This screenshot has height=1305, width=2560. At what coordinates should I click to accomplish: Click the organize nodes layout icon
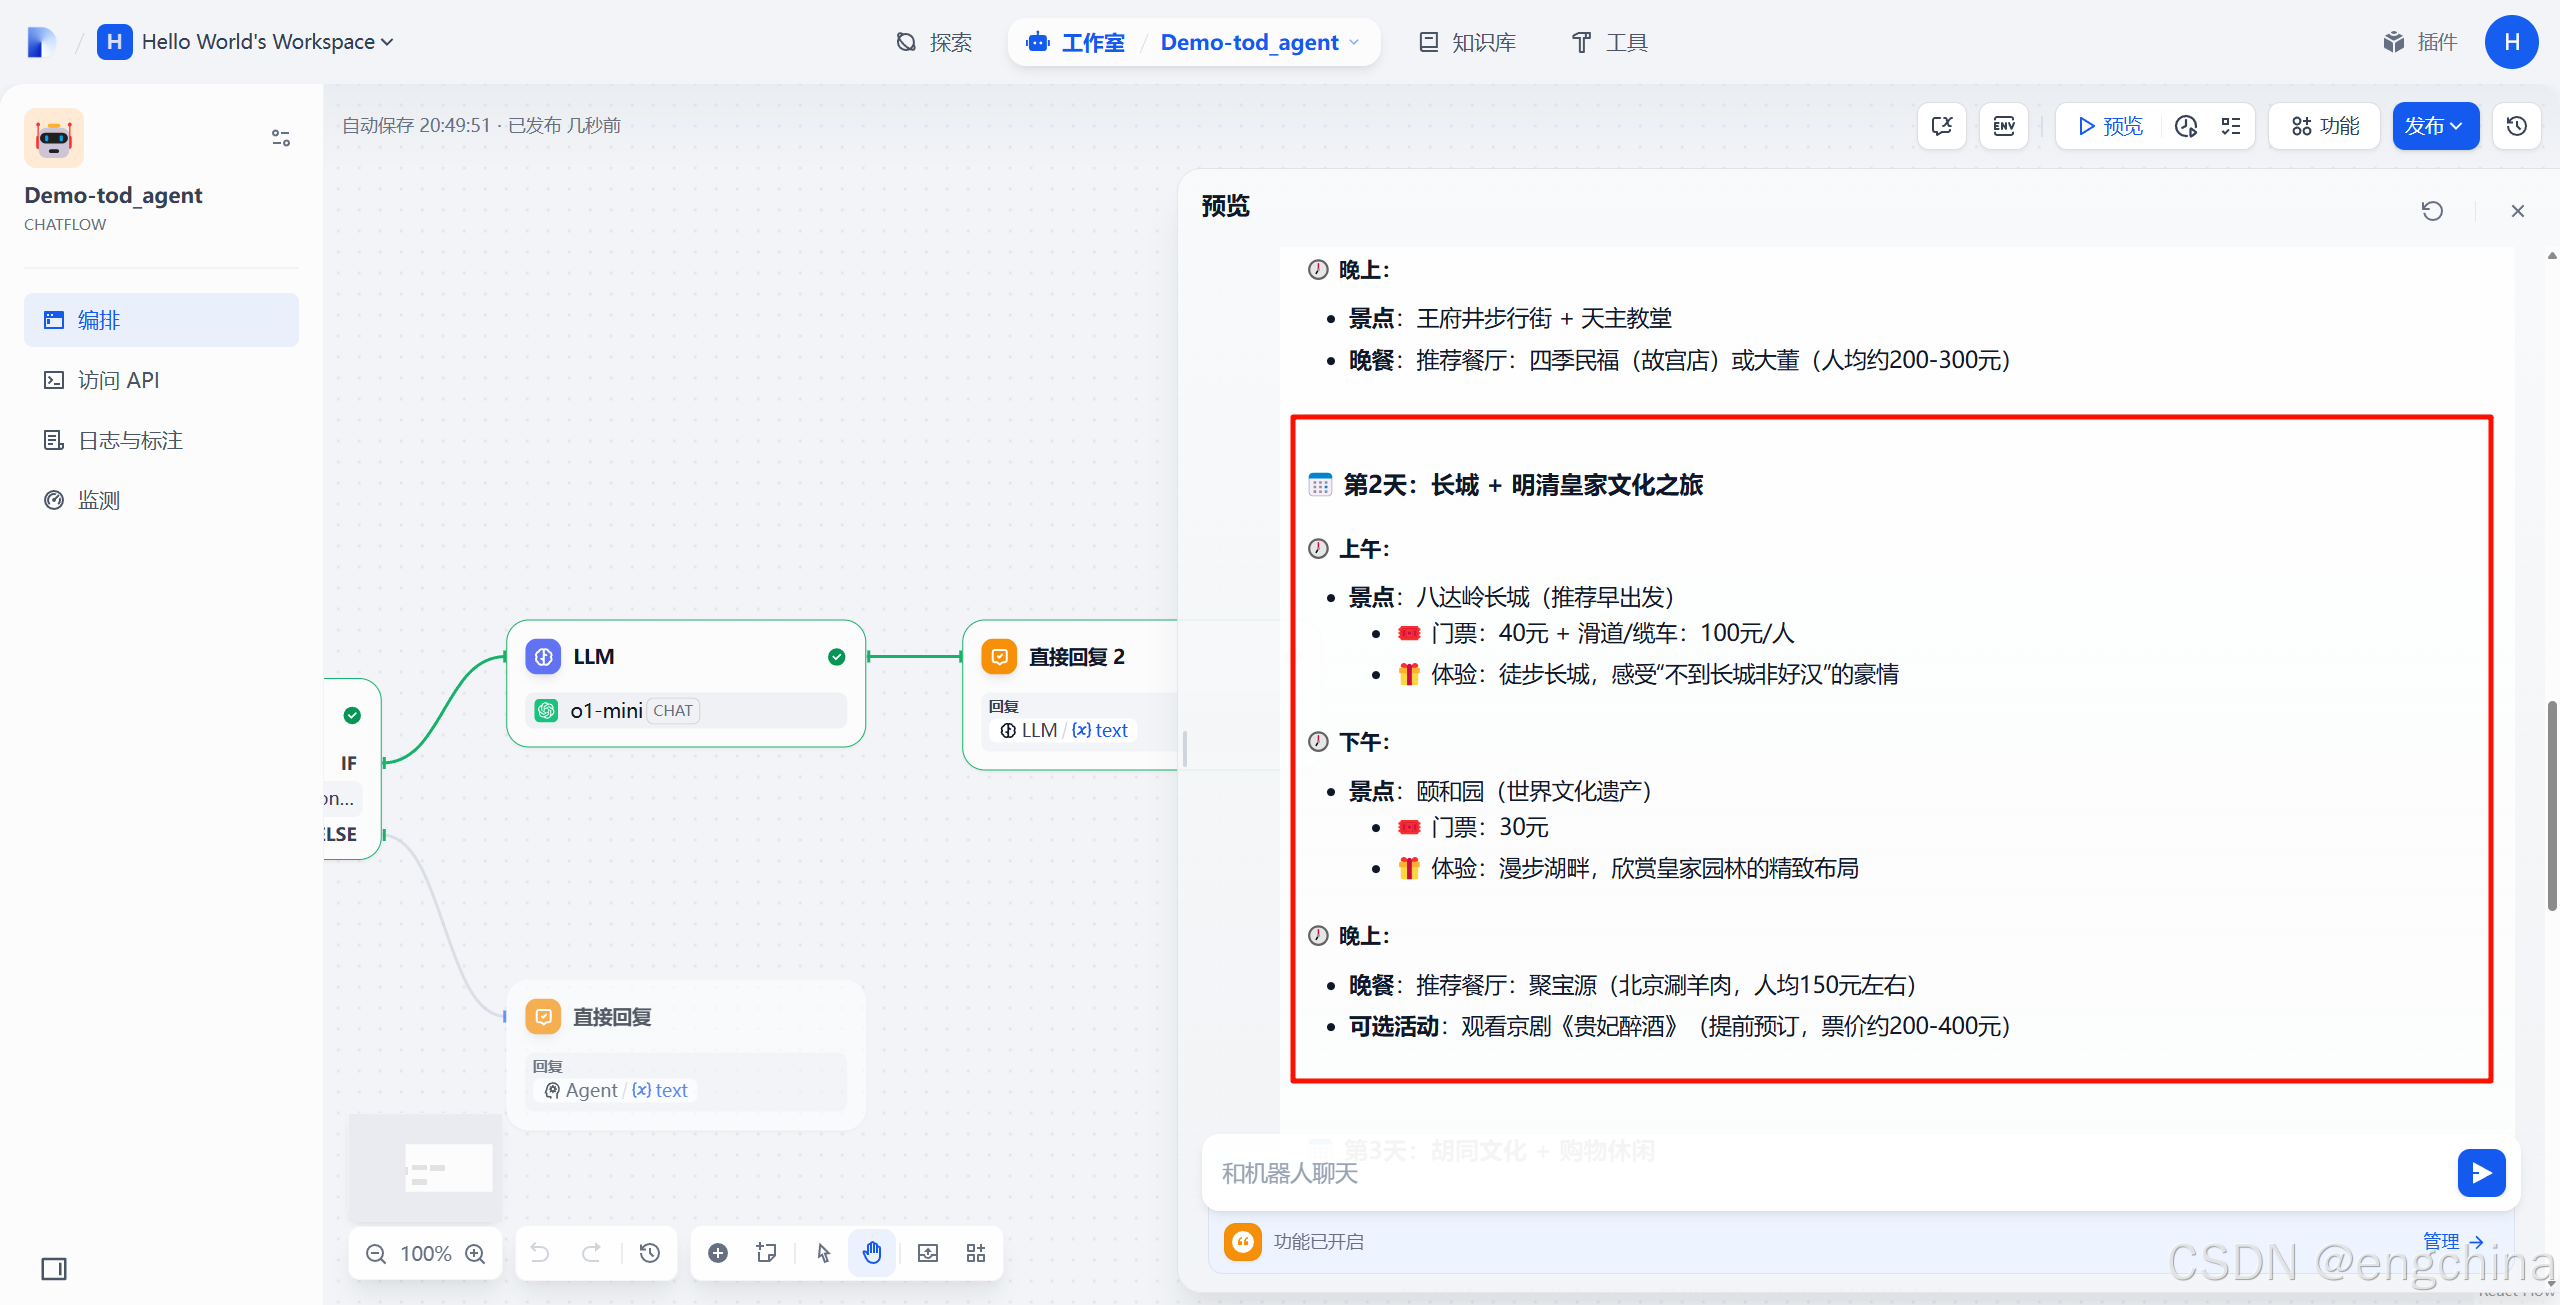[x=976, y=1253]
